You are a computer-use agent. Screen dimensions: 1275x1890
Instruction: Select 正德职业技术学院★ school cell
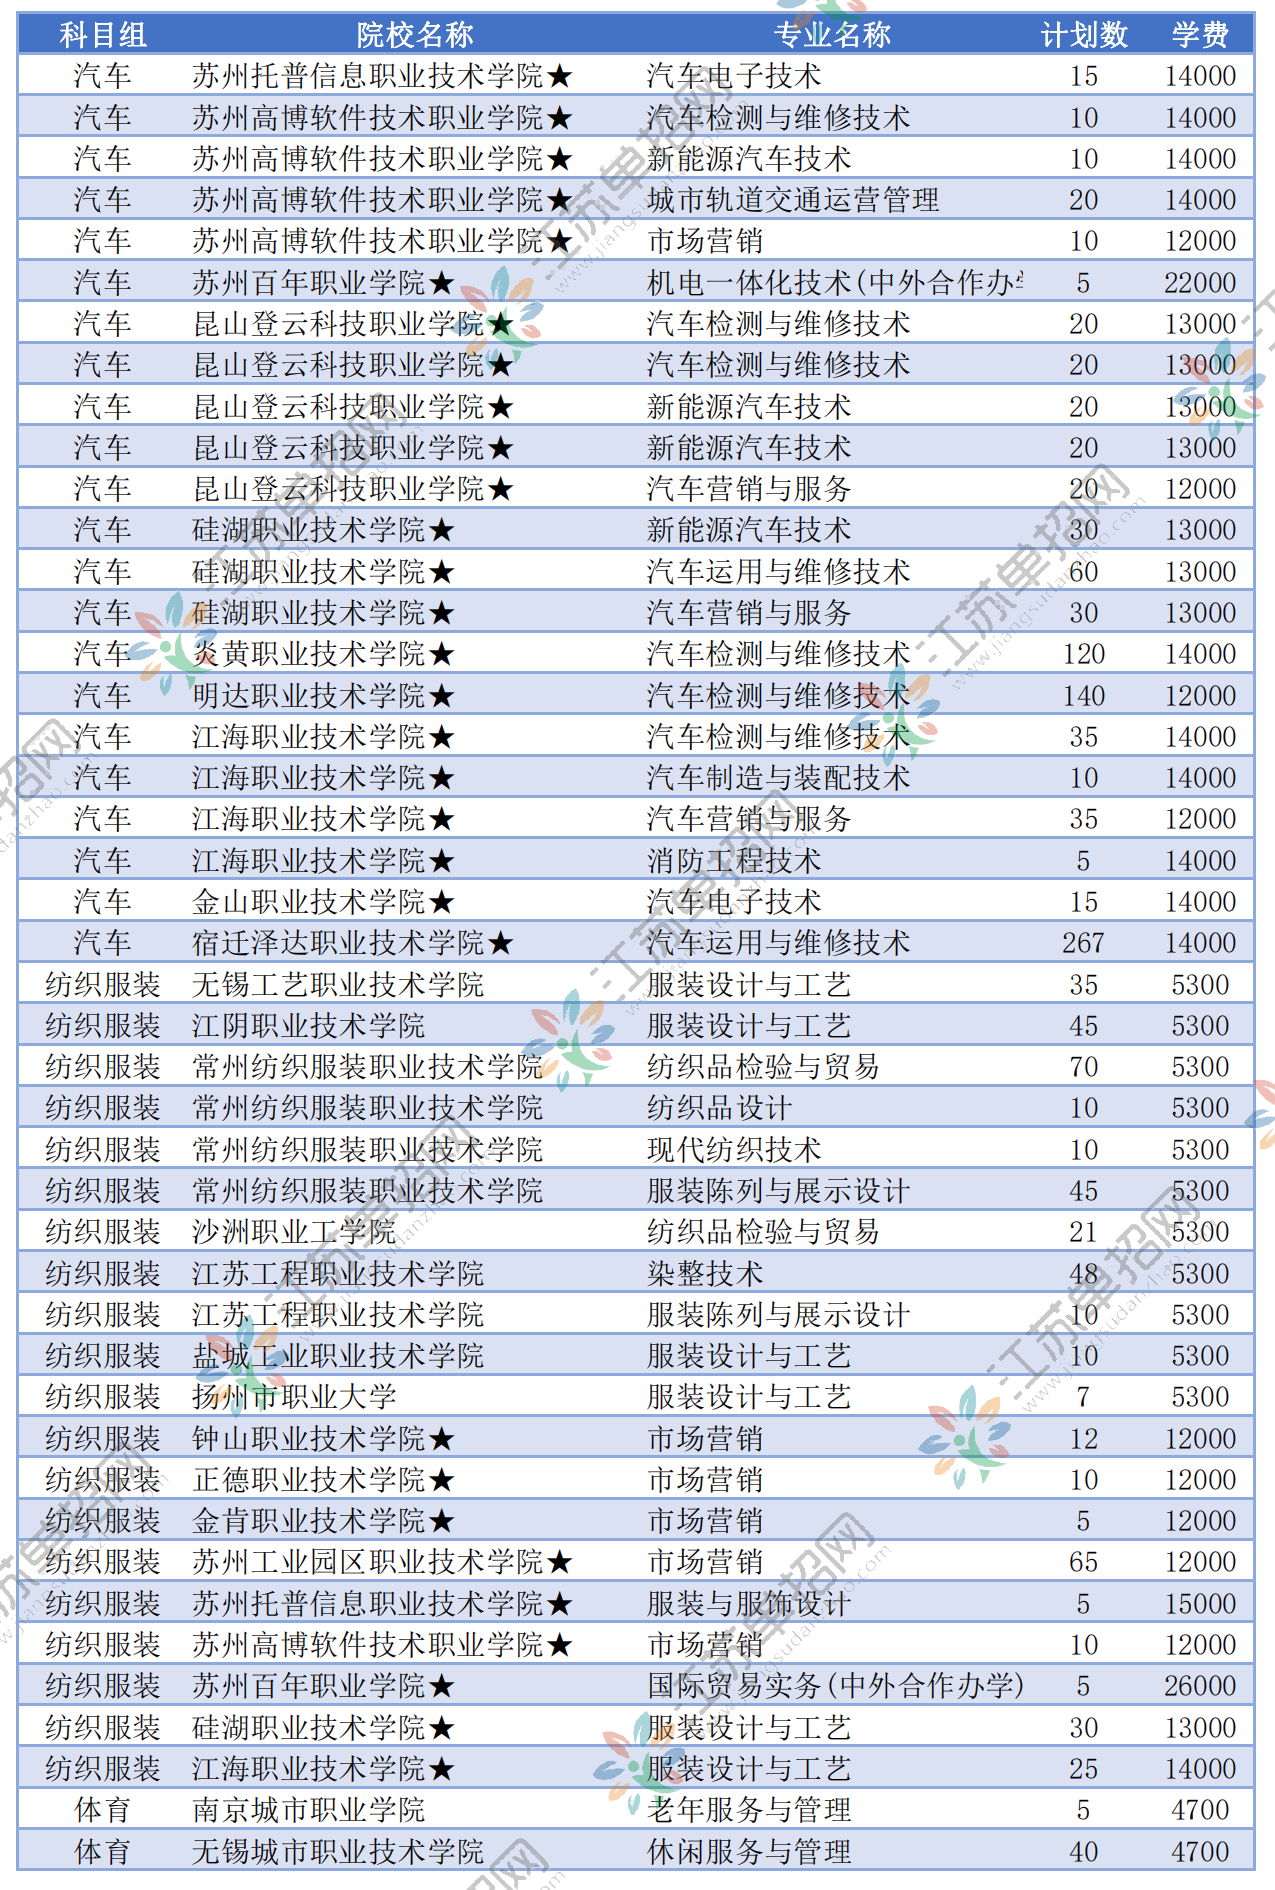[x=323, y=1480]
